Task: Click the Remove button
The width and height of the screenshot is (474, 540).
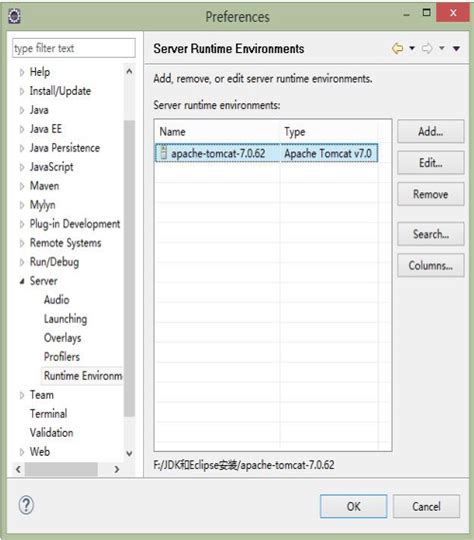Action: click(431, 194)
